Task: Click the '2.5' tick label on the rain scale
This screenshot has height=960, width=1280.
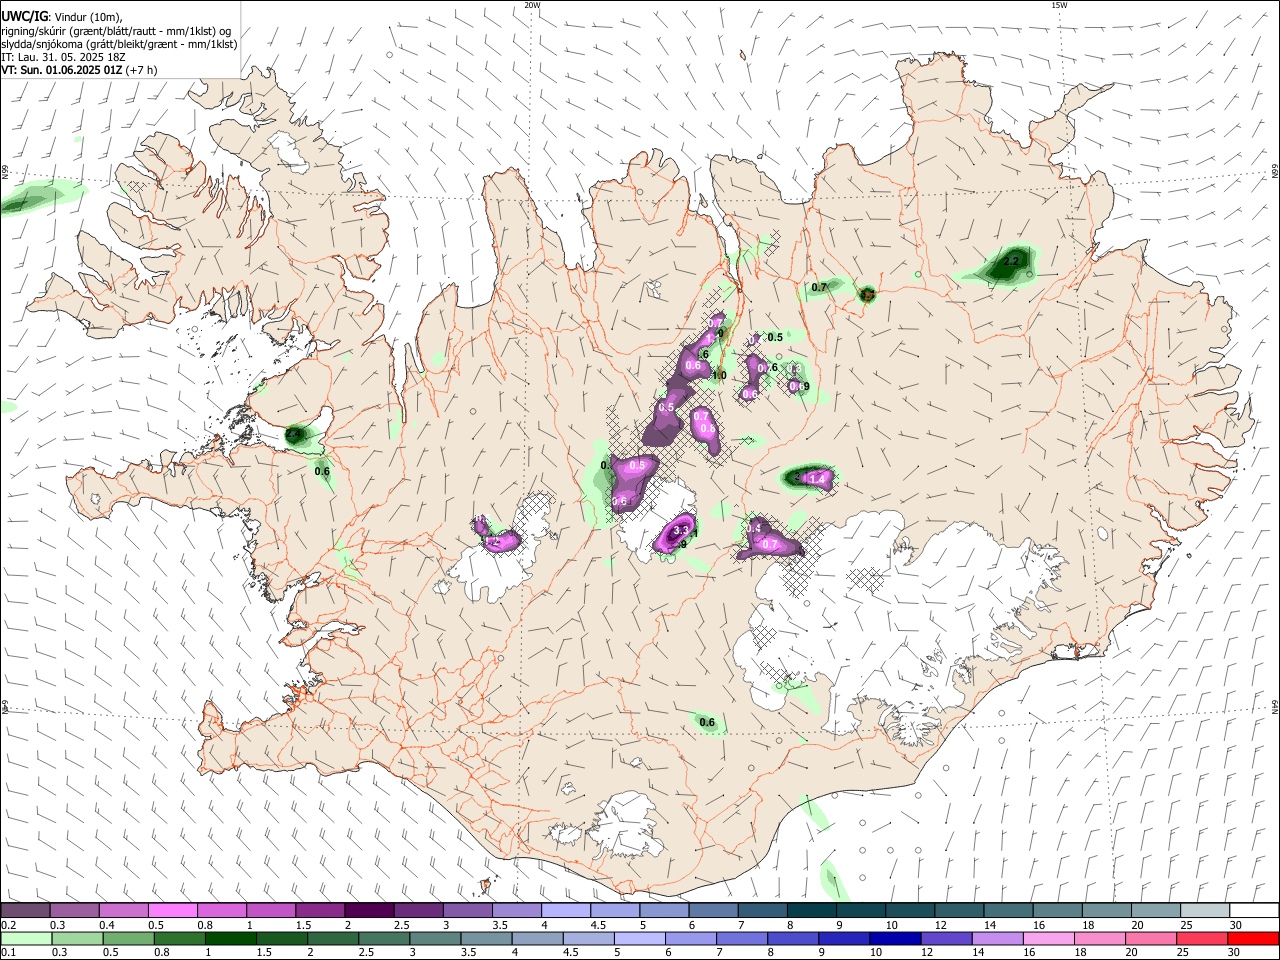Action: tap(366, 952)
